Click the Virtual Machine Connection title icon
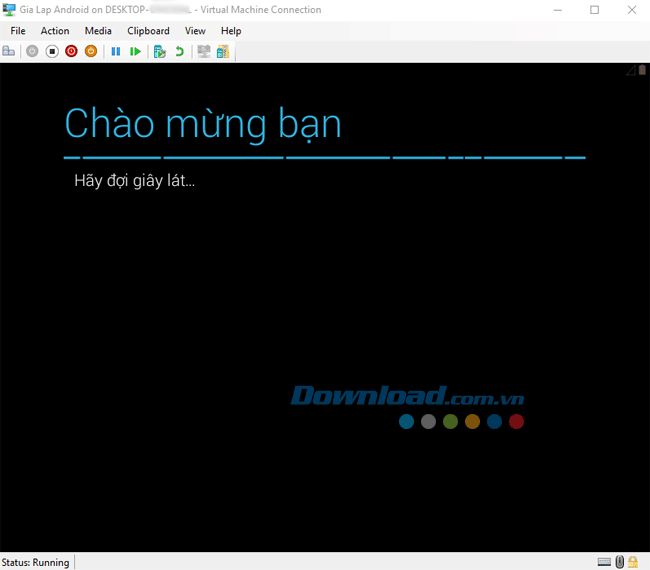 [x=9, y=10]
